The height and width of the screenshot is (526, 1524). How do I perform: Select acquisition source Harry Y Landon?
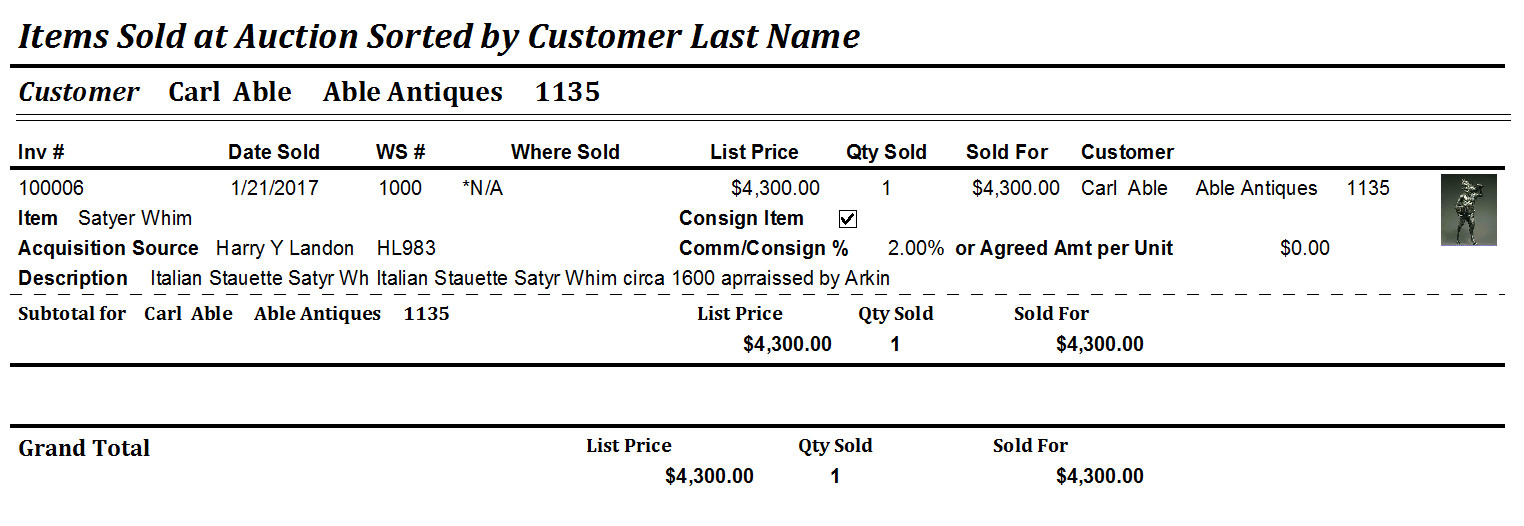tap(285, 248)
